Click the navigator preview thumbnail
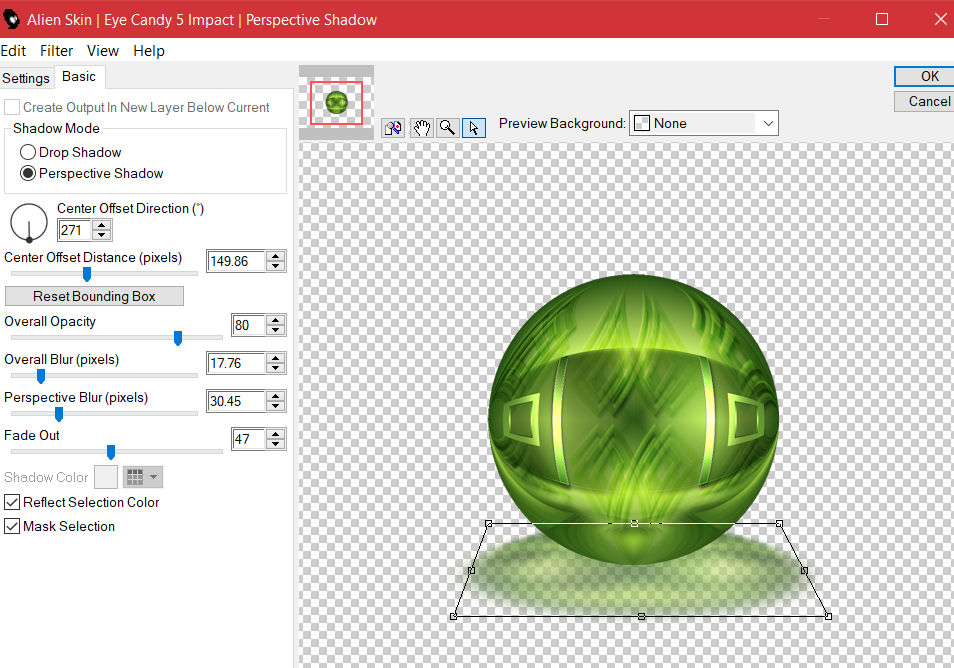Image resolution: width=954 pixels, height=668 pixels. coord(336,101)
